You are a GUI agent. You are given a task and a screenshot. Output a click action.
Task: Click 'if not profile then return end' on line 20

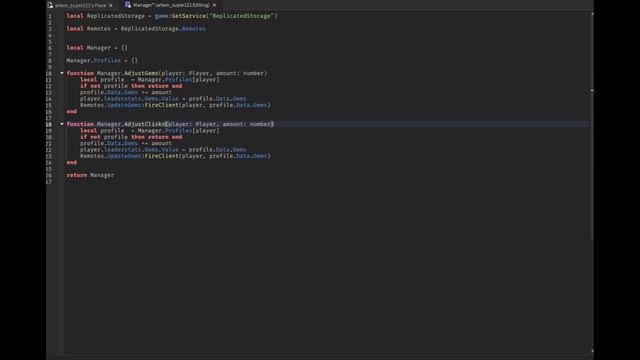131,137
